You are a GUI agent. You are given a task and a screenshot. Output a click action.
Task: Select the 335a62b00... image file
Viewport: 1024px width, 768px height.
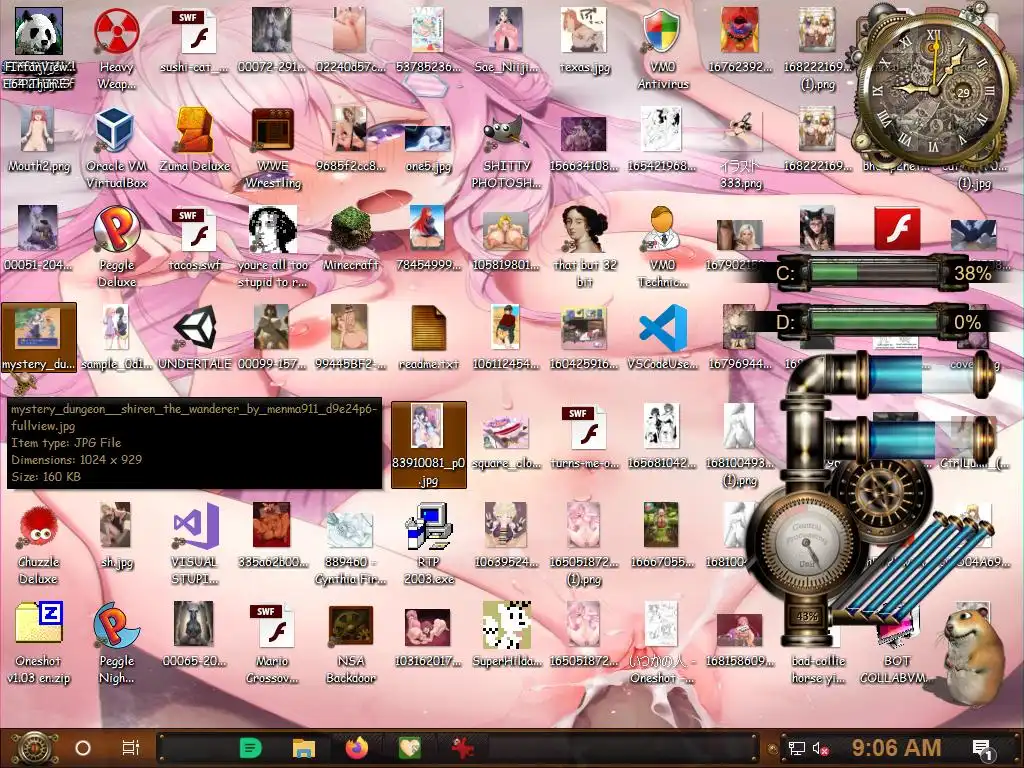point(272,537)
